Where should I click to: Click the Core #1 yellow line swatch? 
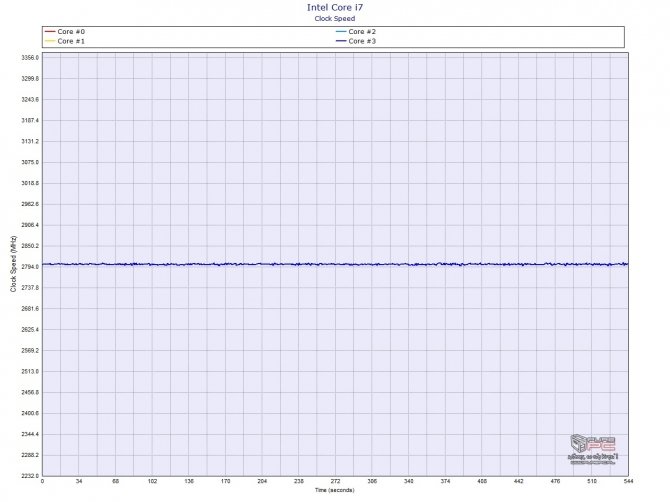click(x=50, y=41)
